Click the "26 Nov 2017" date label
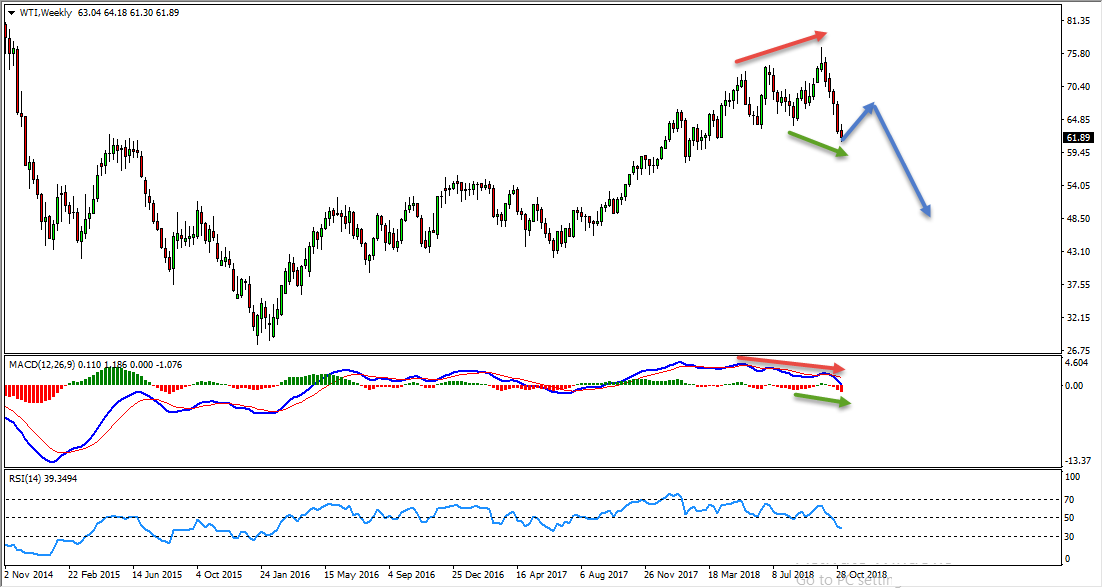The width and height of the screenshot is (1103, 588). point(670,575)
